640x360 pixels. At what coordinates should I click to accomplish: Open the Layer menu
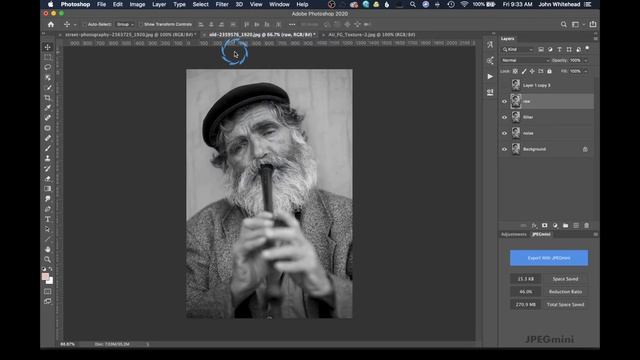[x=159, y=4]
